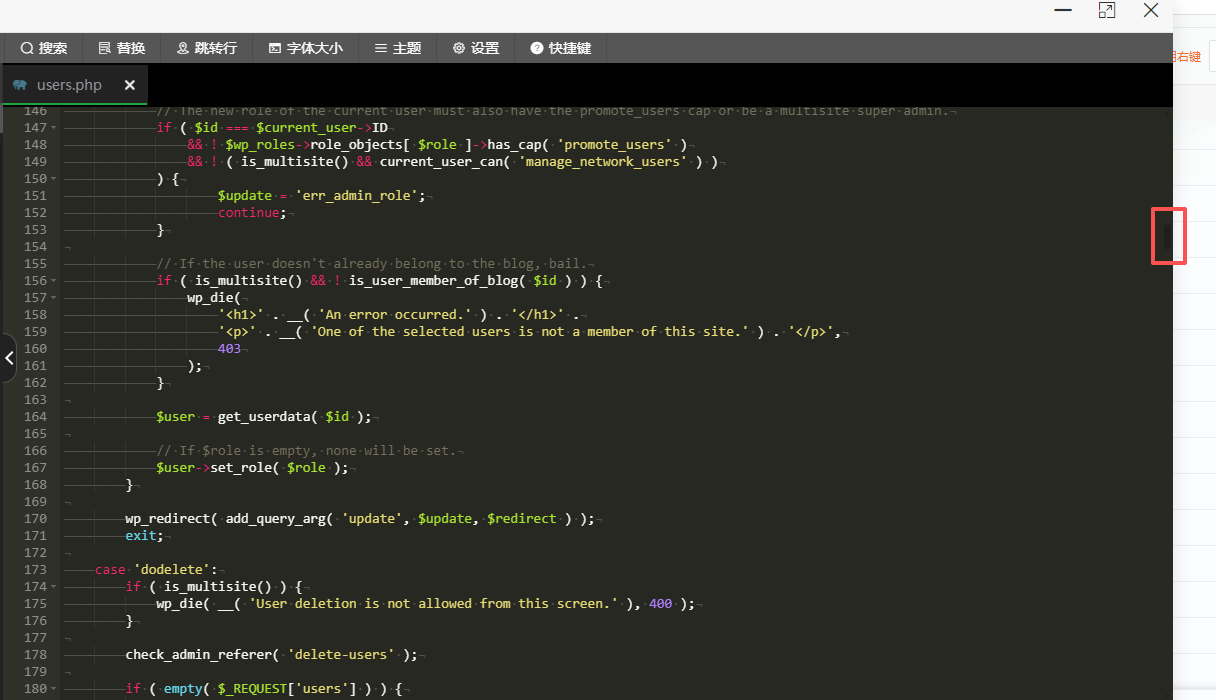The height and width of the screenshot is (700, 1216).
Task: Click the case 'dodelete' label
Action: click(x=156, y=570)
